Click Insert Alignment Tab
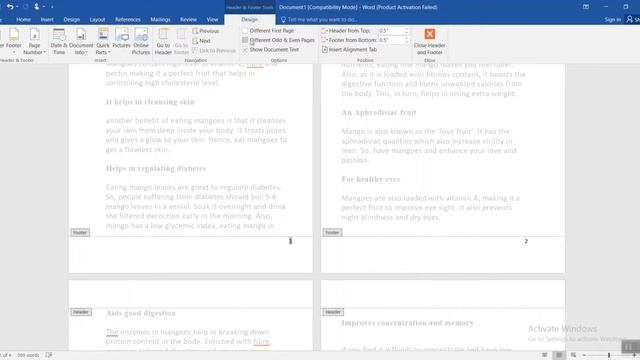The width and height of the screenshot is (640, 360). pyautogui.click(x=349, y=49)
